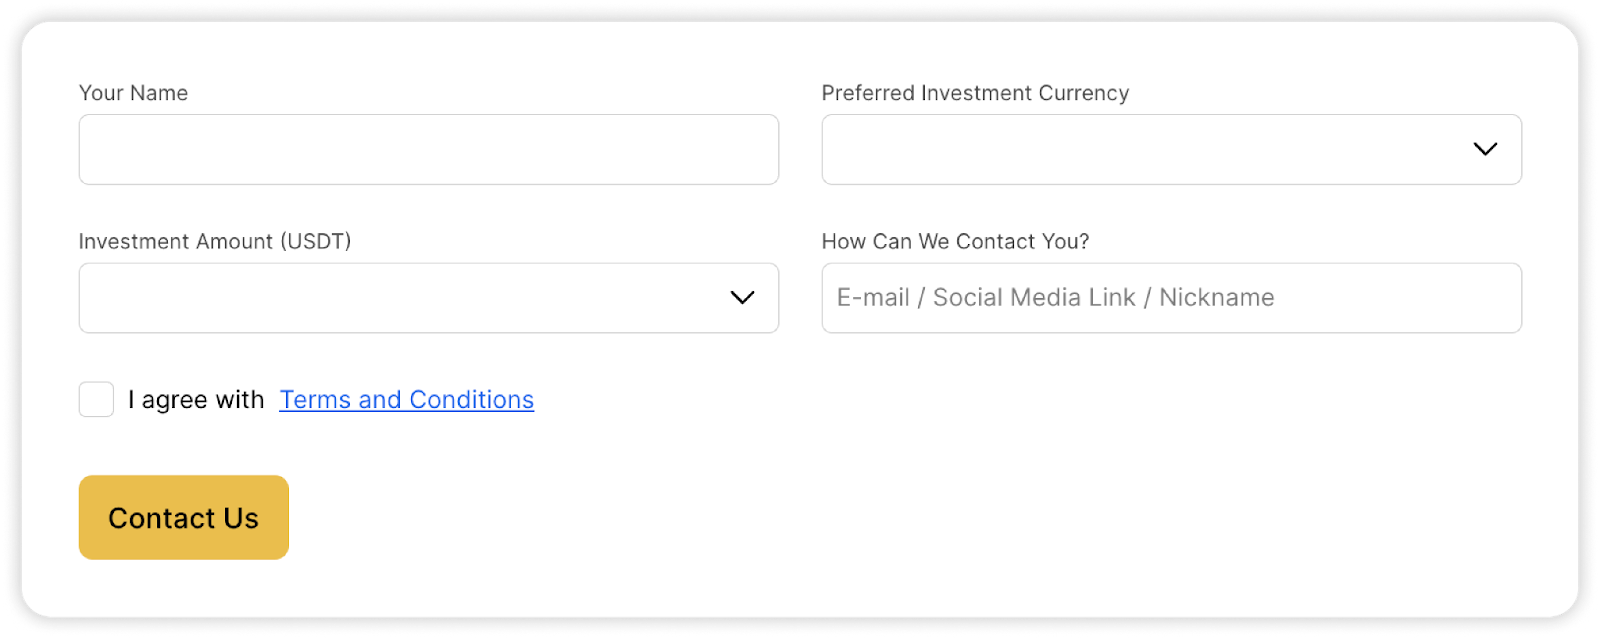Image resolution: width=1600 pixels, height=638 pixels.
Task: Open the Preferred Investment Currency dropdown
Action: click(1171, 149)
